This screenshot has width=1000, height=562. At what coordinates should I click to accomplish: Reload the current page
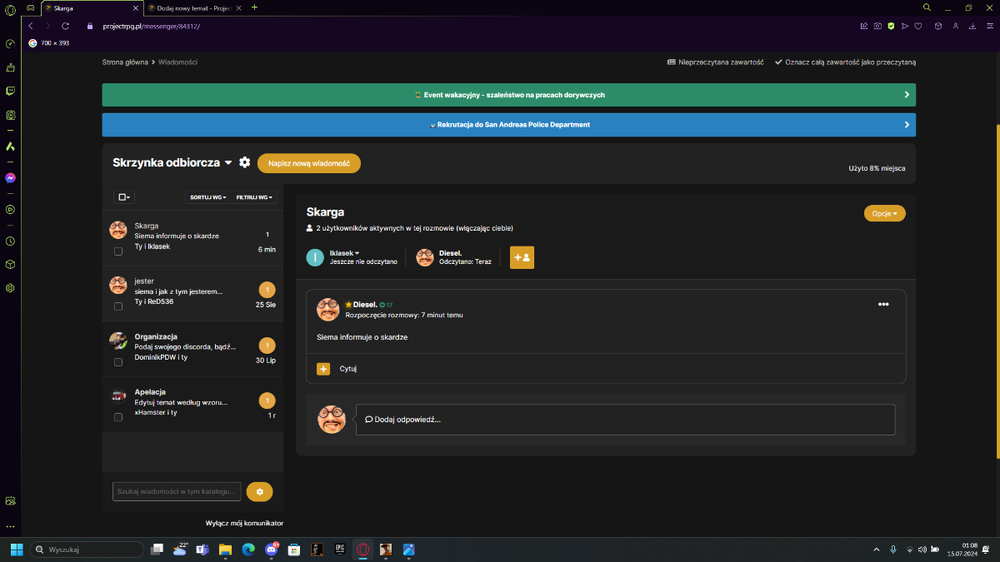pyautogui.click(x=65, y=26)
